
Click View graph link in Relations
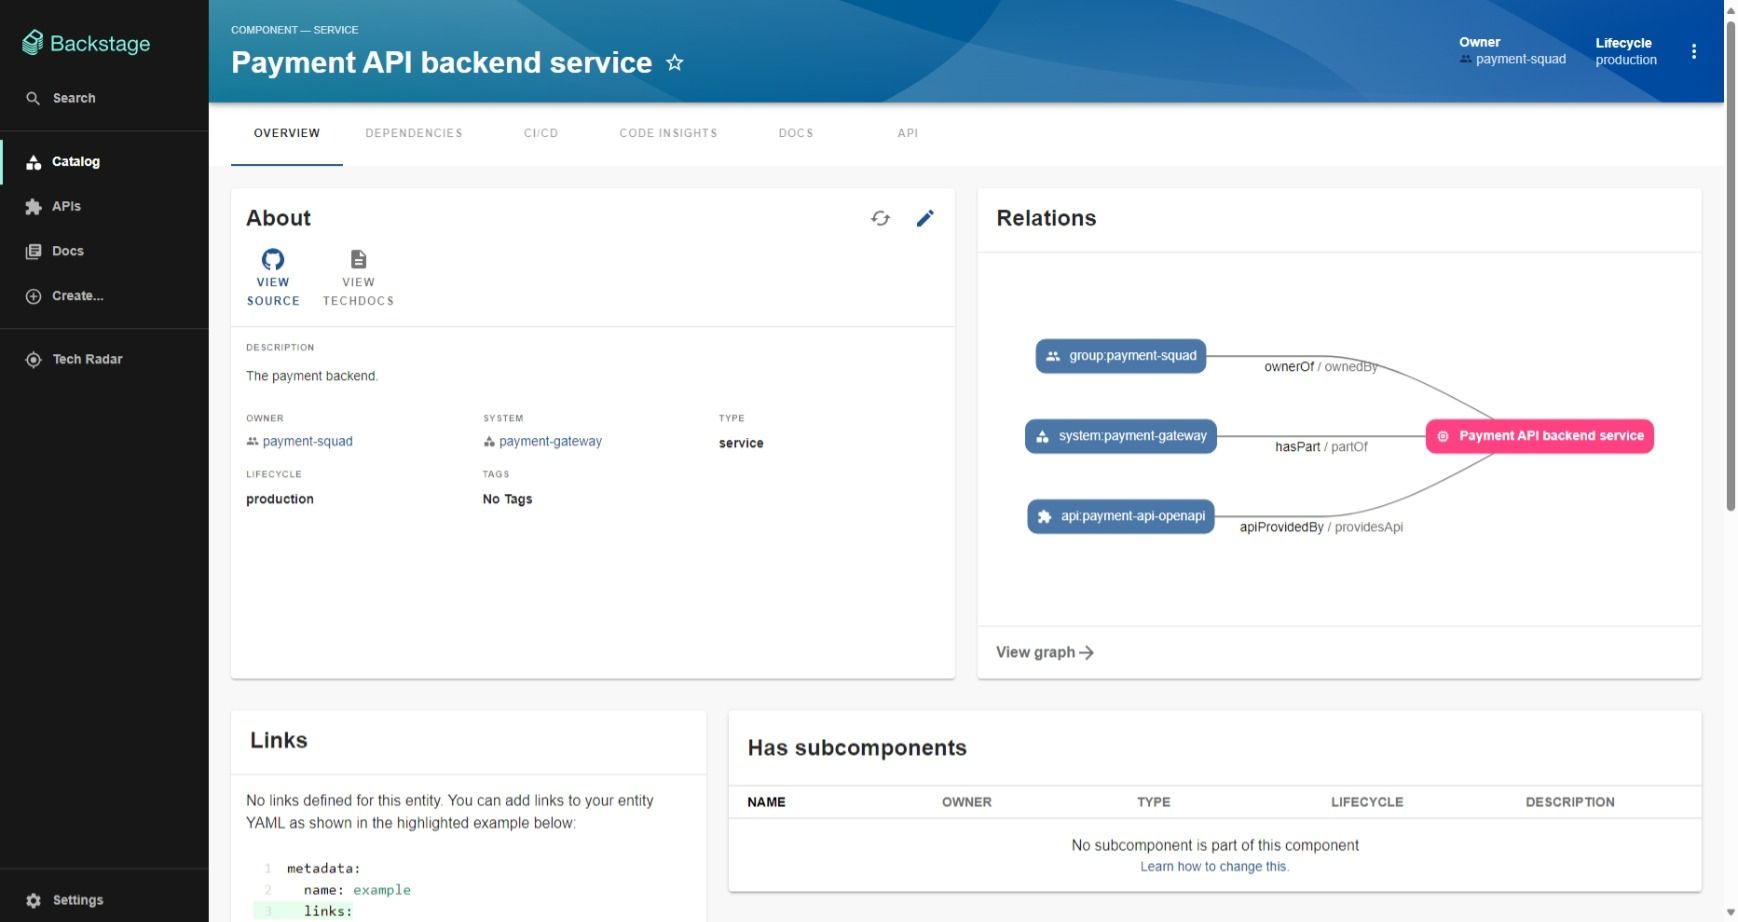(1044, 652)
